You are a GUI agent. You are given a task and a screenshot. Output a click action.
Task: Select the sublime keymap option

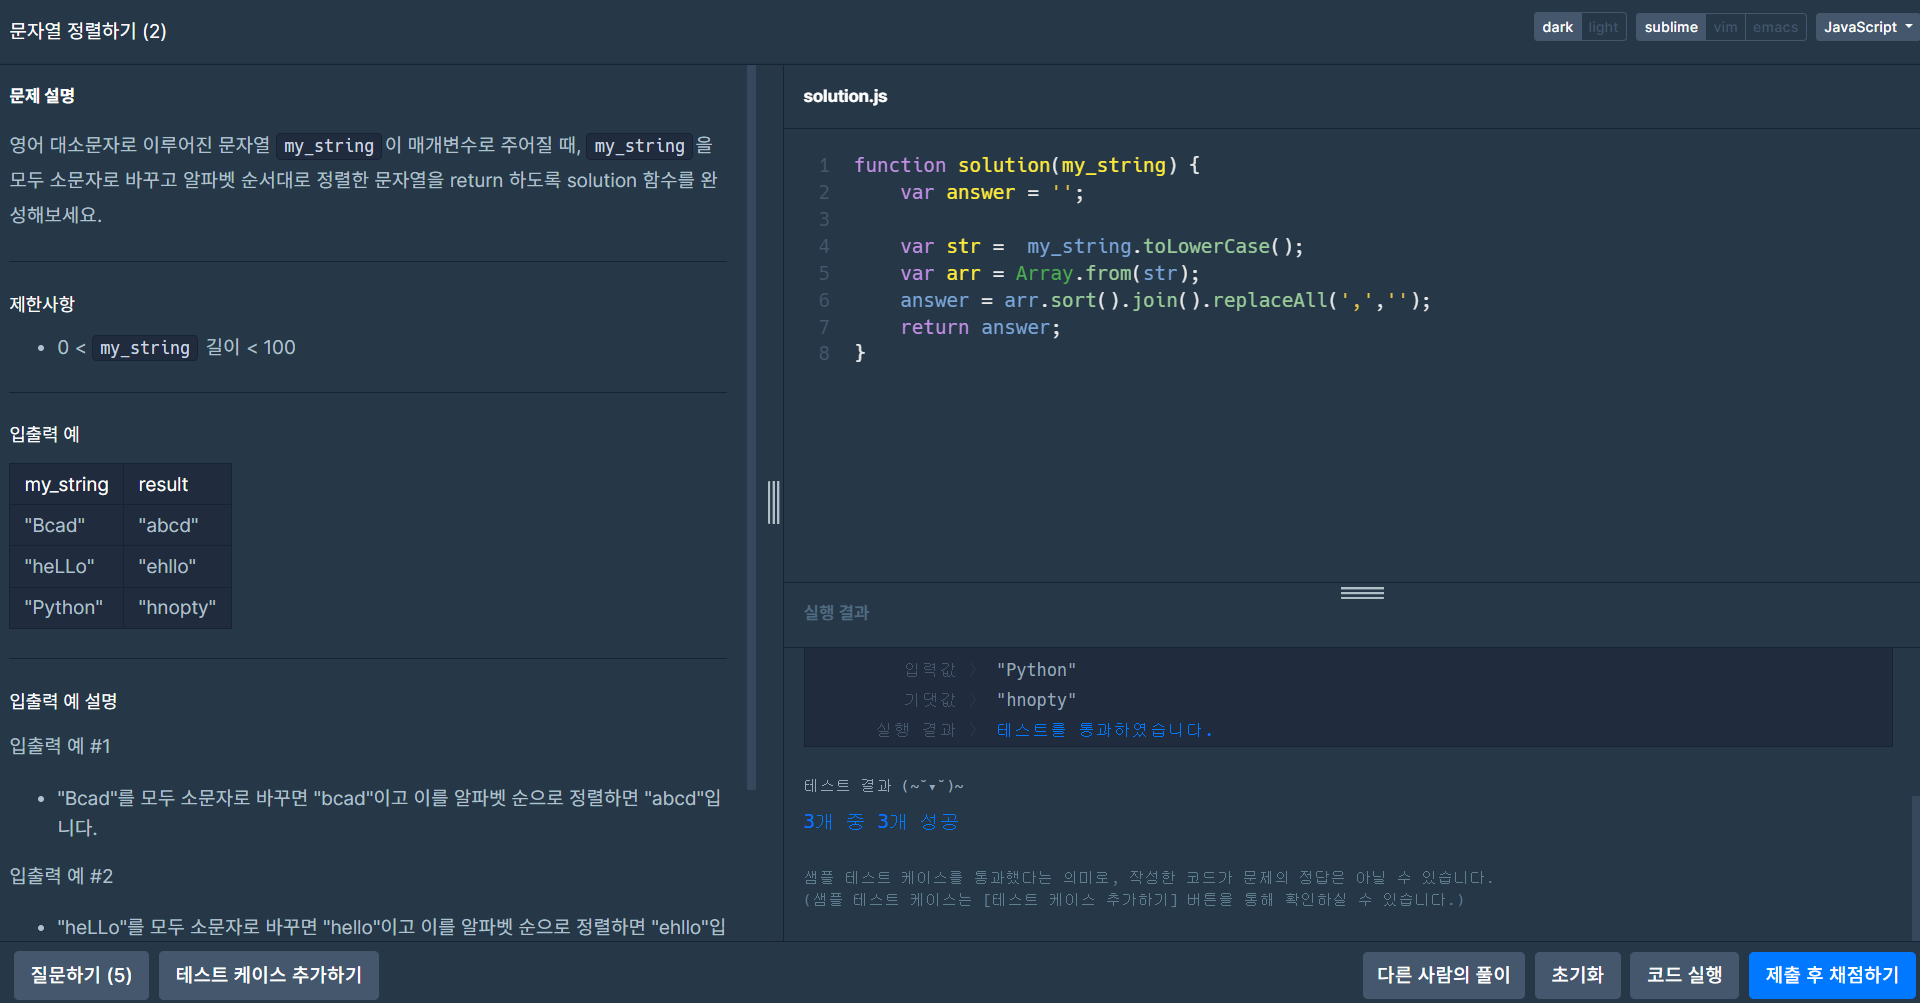[x=1671, y=27]
